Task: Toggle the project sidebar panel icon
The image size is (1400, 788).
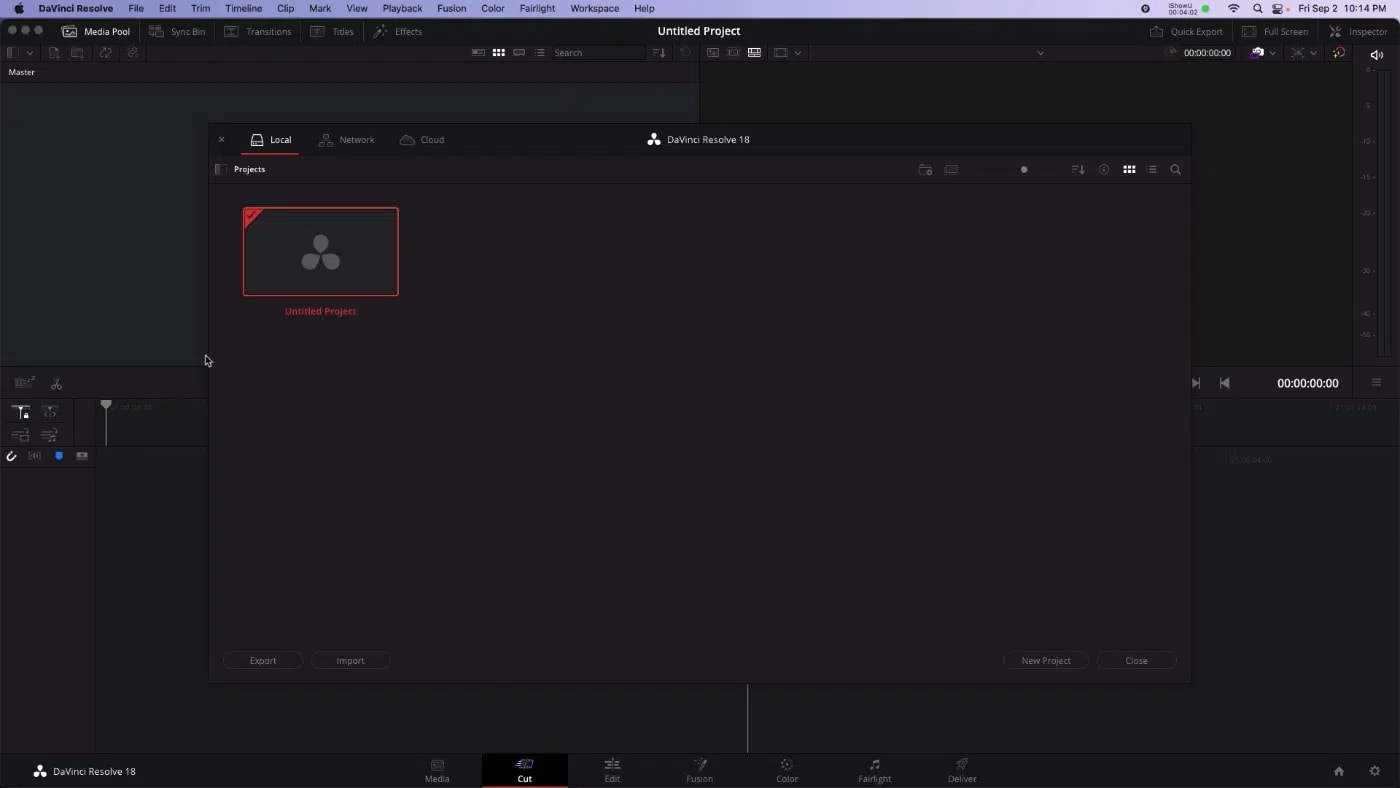Action: (x=221, y=169)
